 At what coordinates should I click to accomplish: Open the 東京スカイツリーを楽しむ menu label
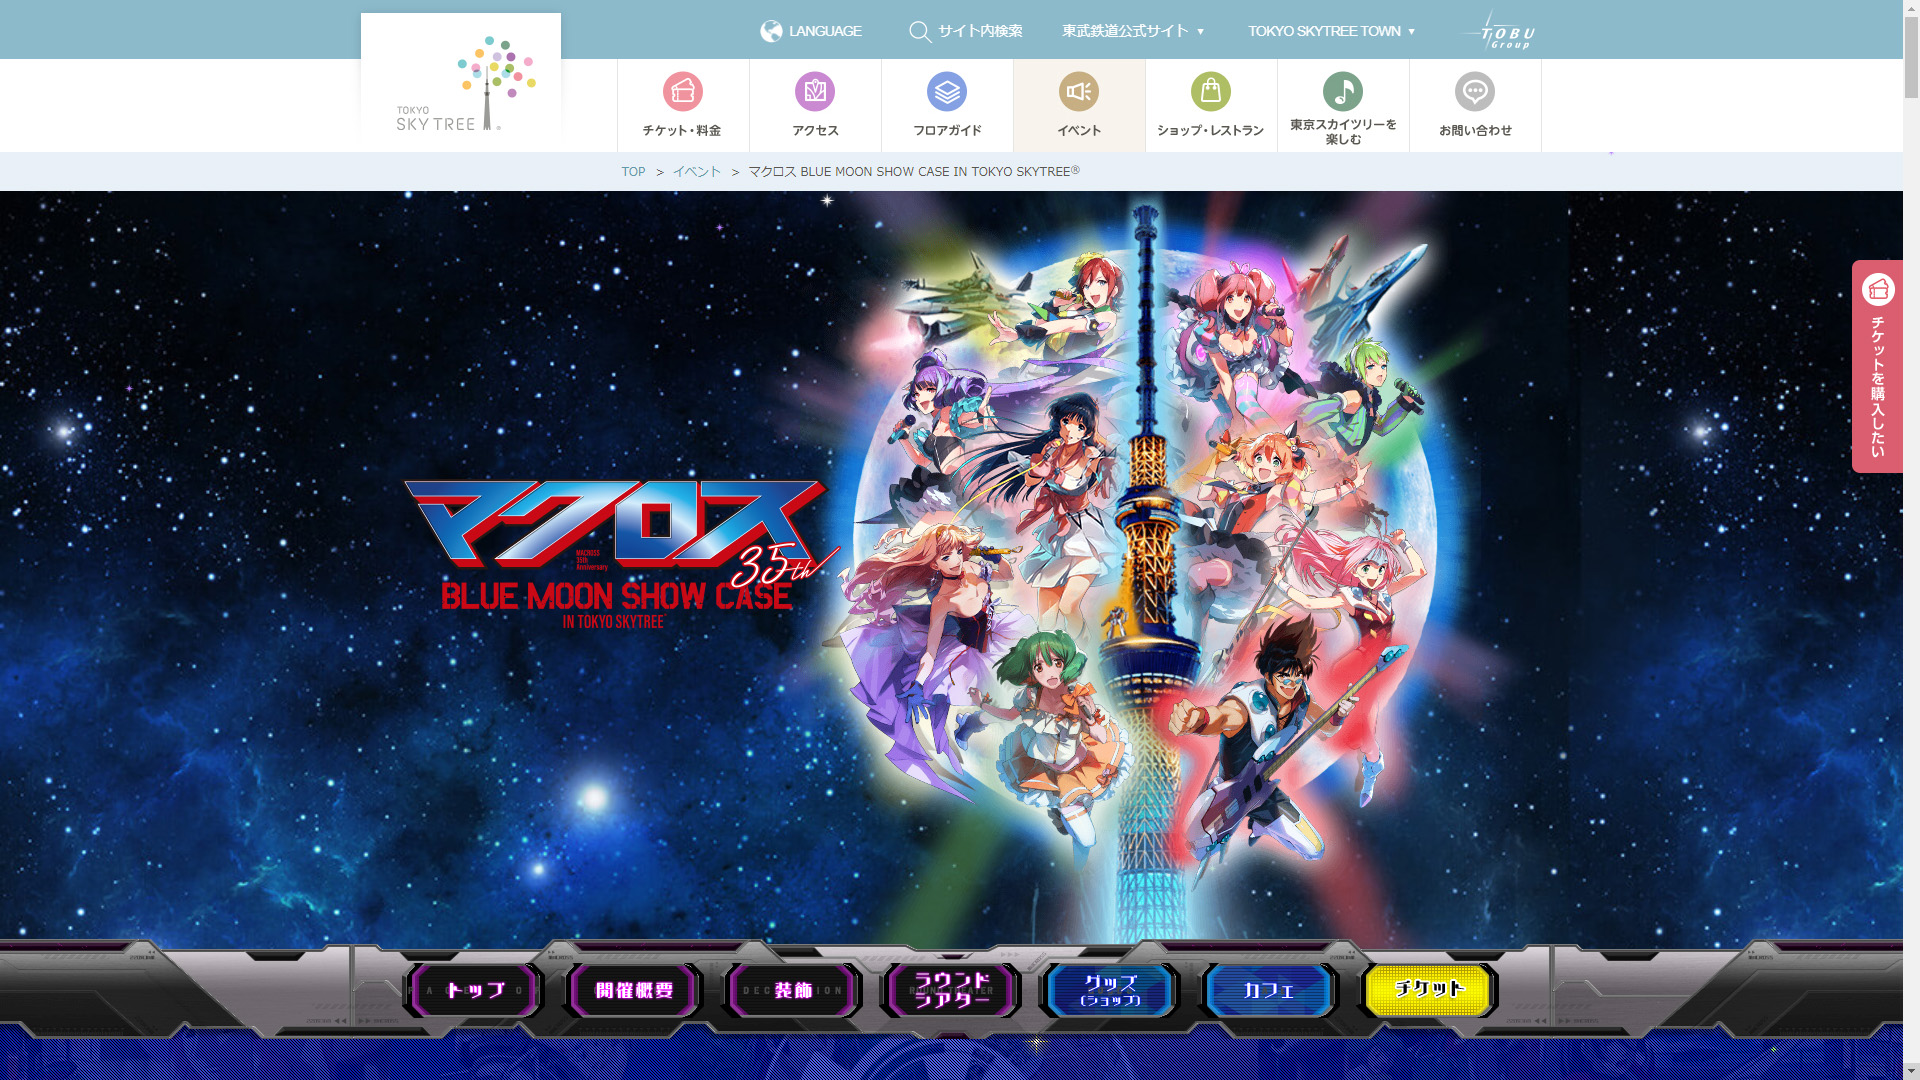[x=1343, y=132]
